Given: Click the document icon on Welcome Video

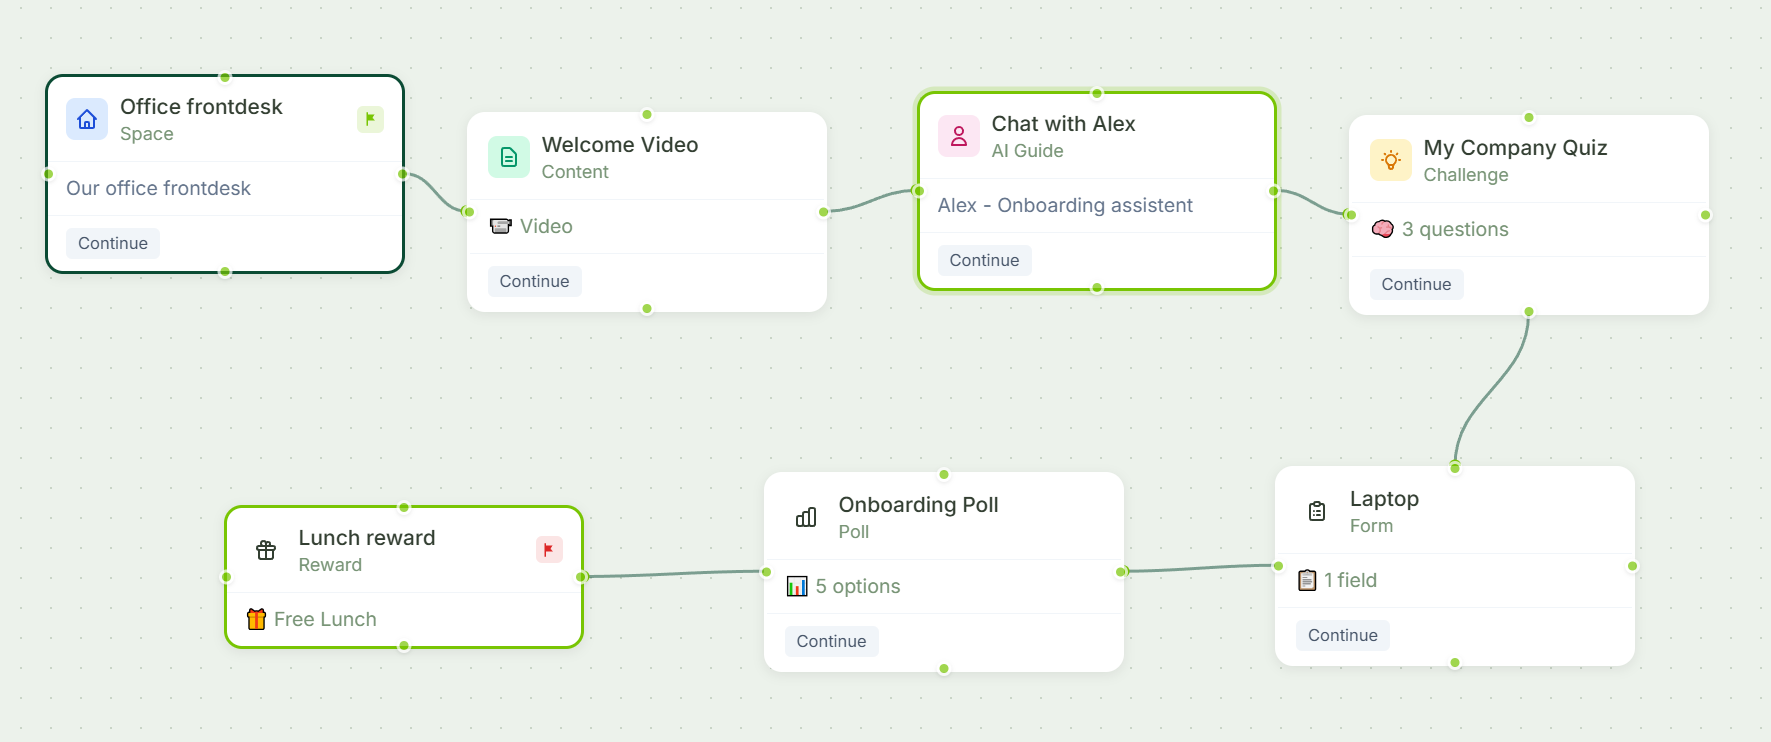Looking at the screenshot, I should tap(508, 157).
